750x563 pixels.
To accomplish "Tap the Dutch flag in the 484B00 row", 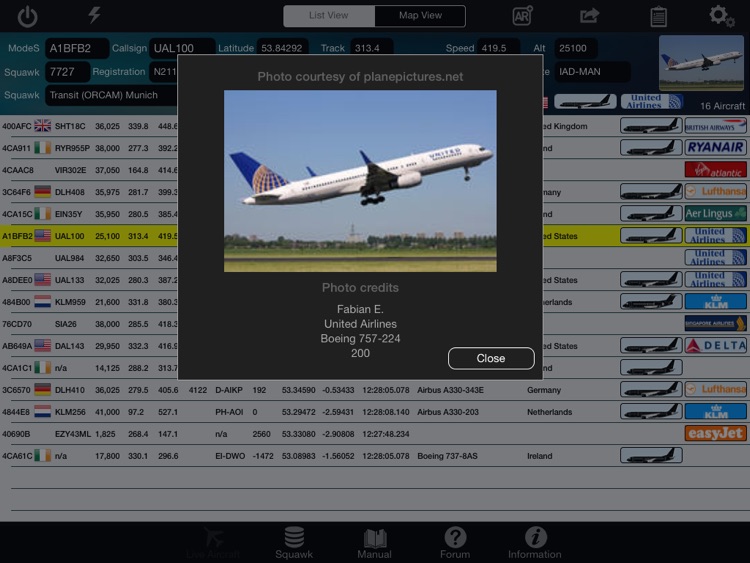I will pos(43,302).
